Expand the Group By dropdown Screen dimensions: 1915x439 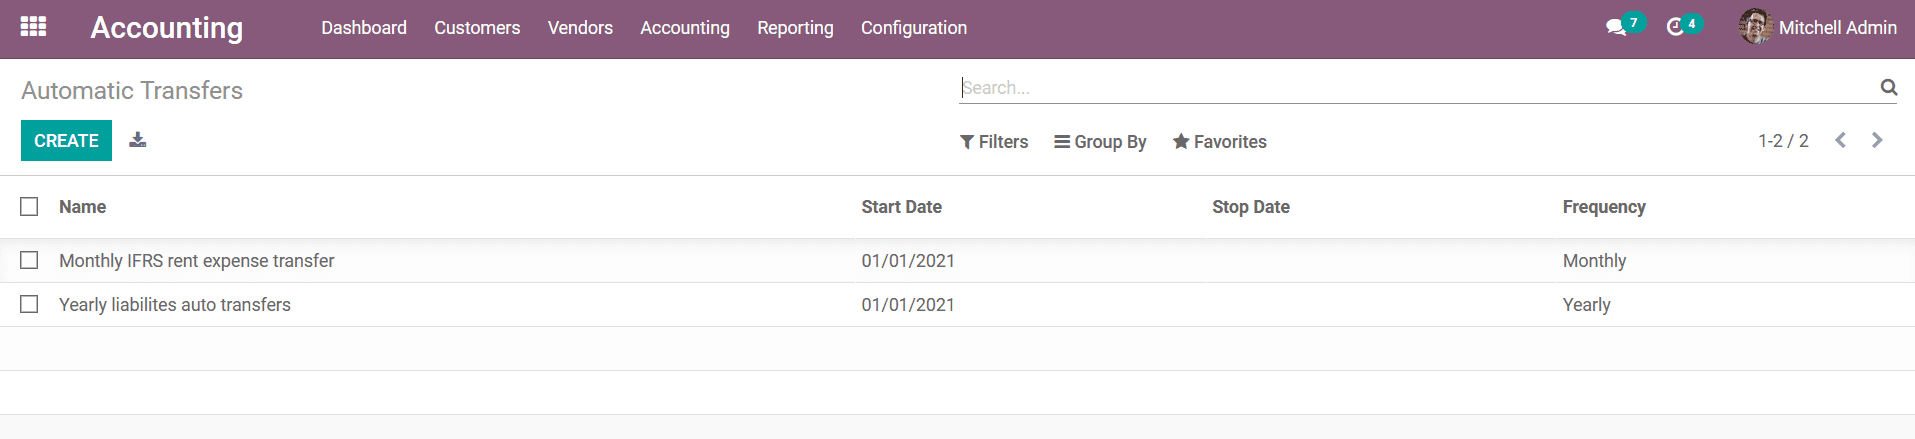pyautogui.click(x=1100, y=142)
